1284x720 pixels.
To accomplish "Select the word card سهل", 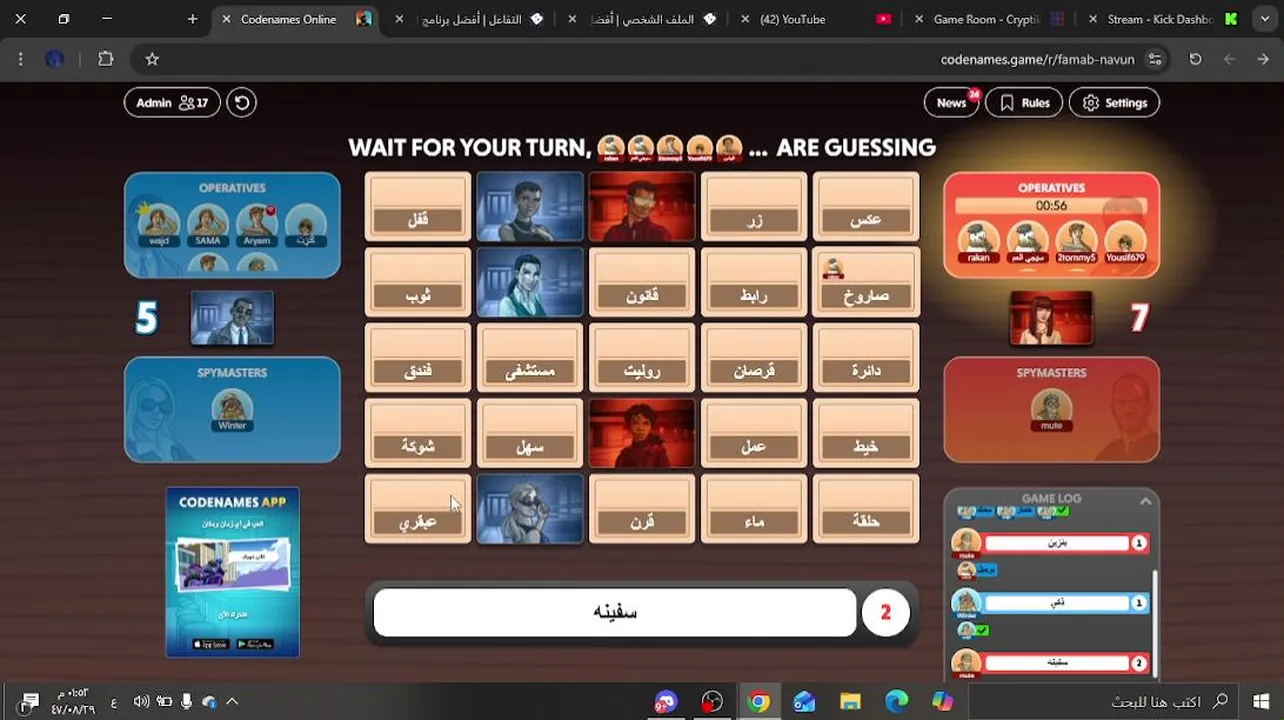I will [530, 433].
